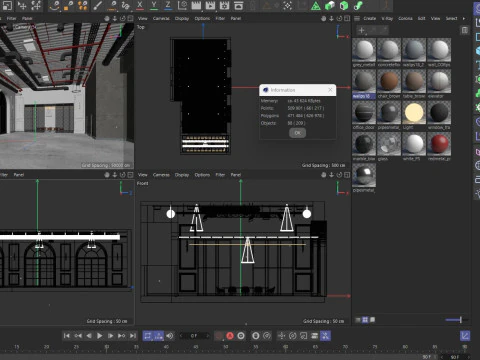Image resolution: width=480 pixels, height=360 pixels.
Task: Open Display menu in Top viewport
Action: 182,18
